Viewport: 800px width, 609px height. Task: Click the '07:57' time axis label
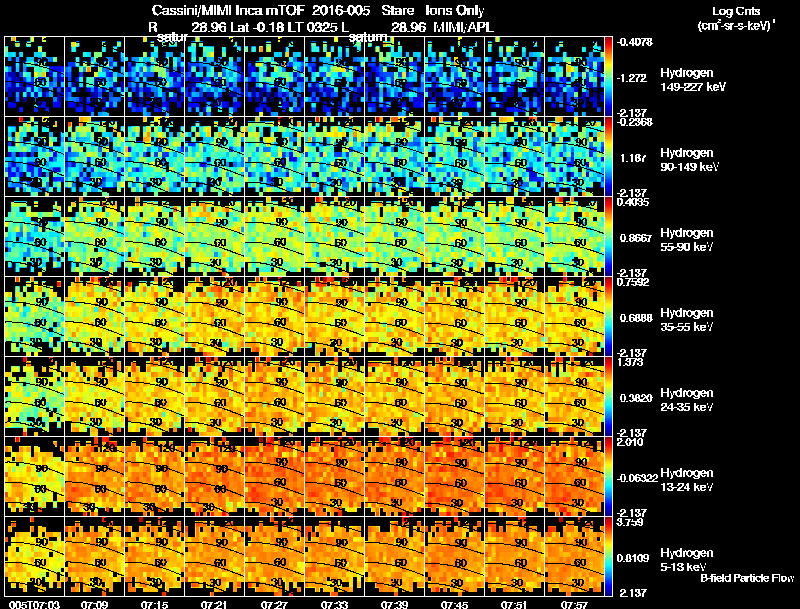(x=574, y=605)
